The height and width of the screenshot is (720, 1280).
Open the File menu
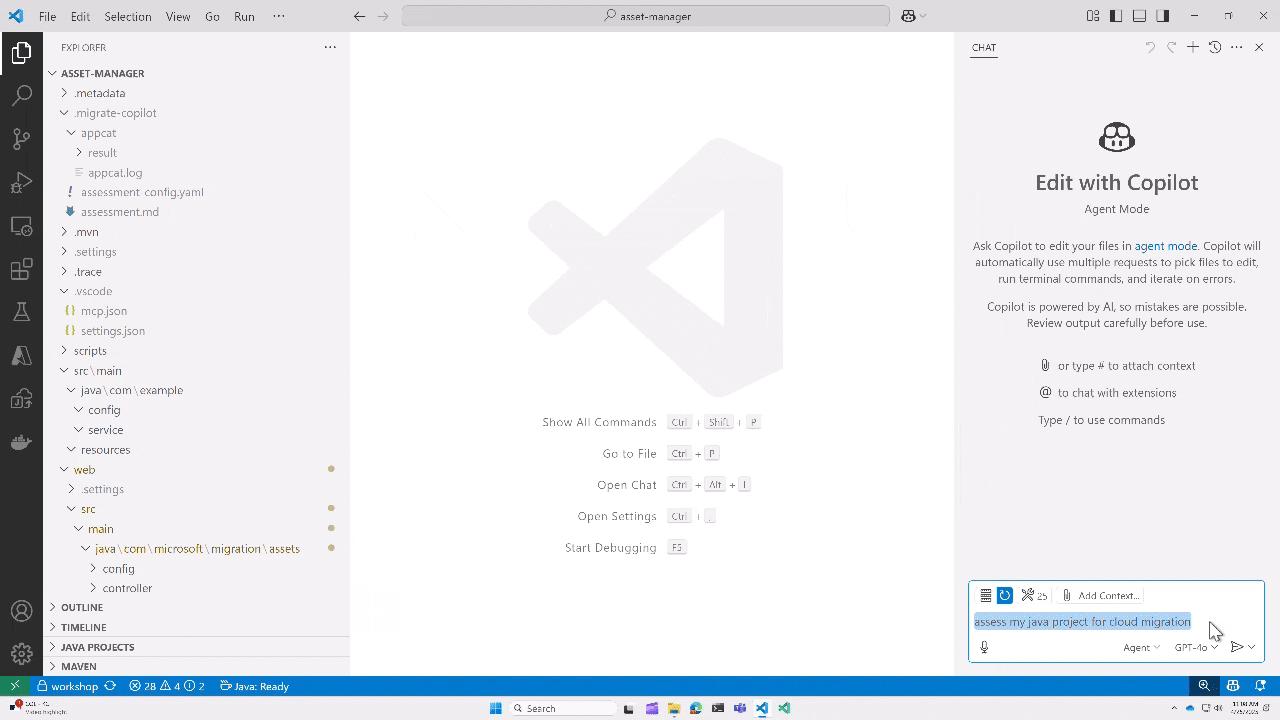pos(47,16)
